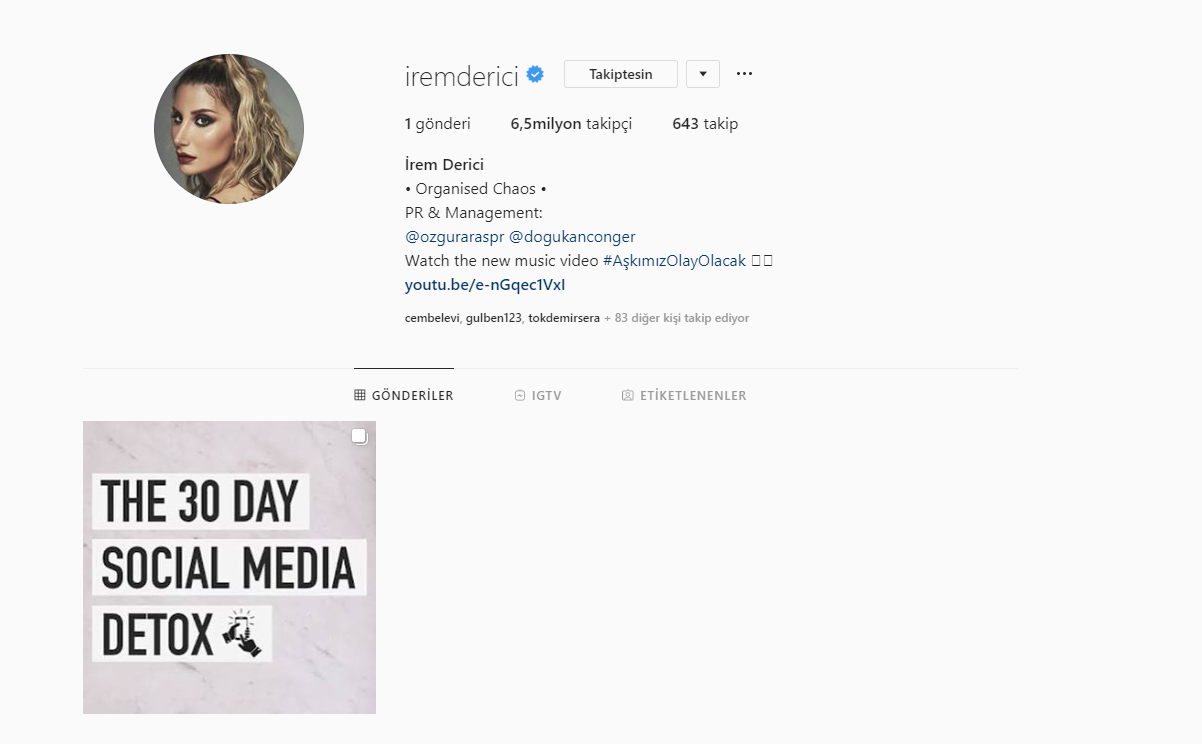Toggle the Takiptesin following button
This screenshot has height=744, width=1202.
[x=621, y=74]
